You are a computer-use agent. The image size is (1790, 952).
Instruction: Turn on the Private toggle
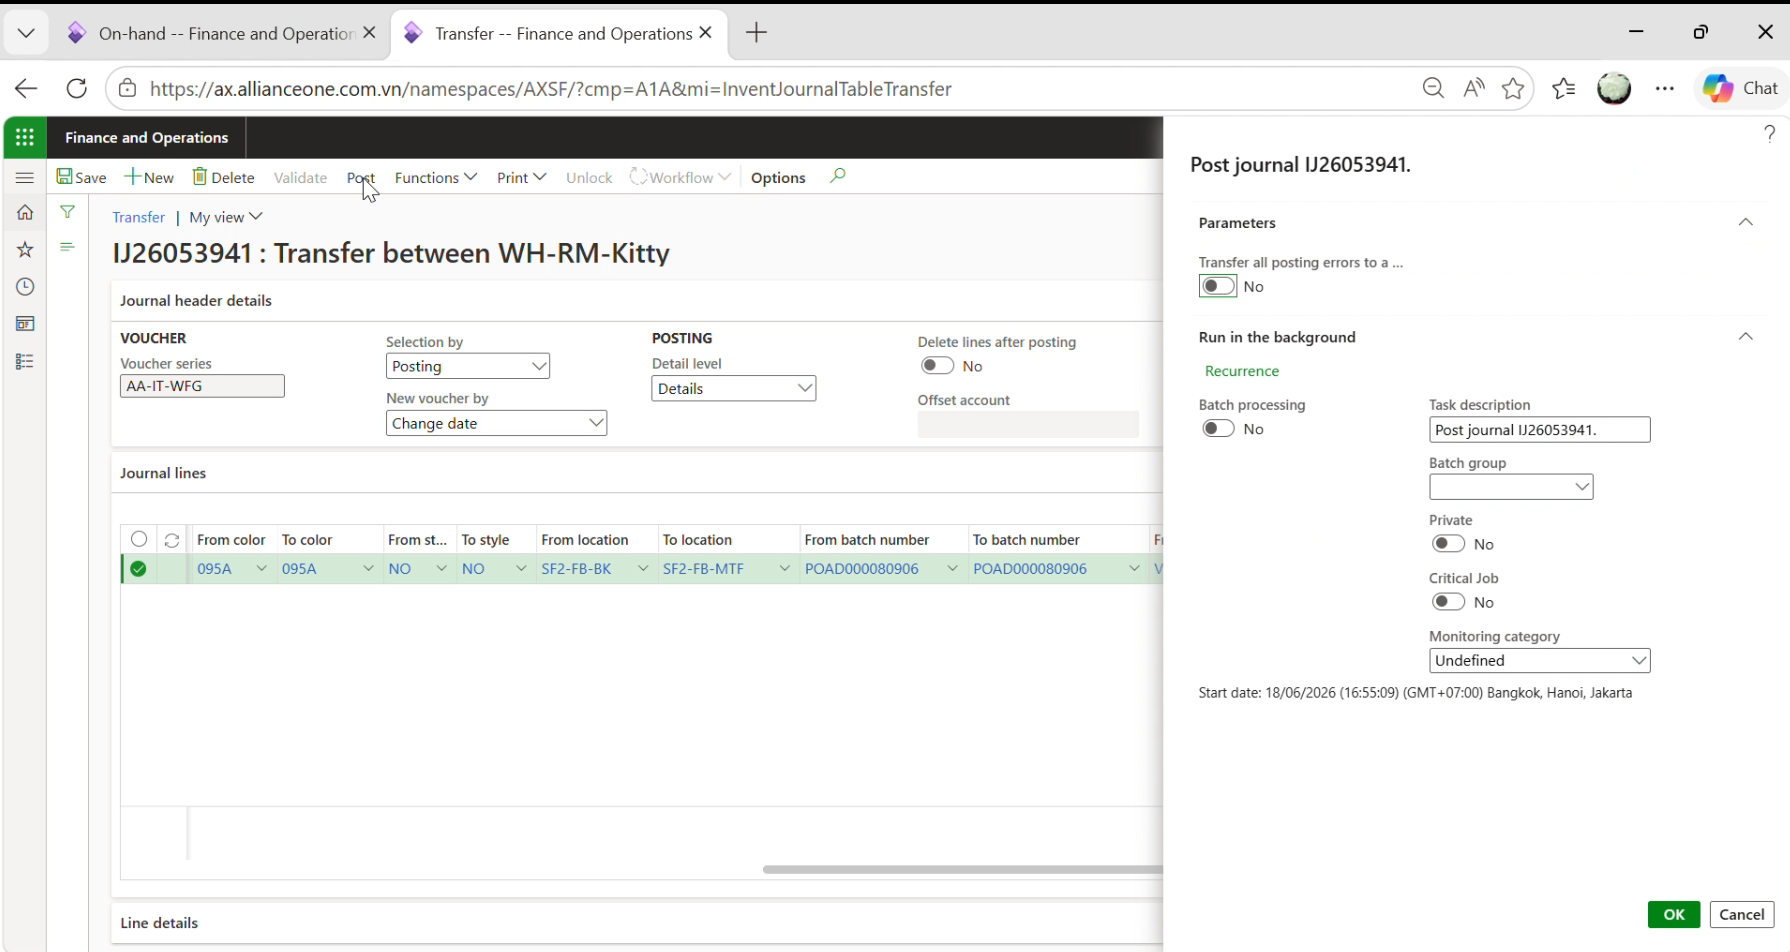click(x=1448, y=544)
